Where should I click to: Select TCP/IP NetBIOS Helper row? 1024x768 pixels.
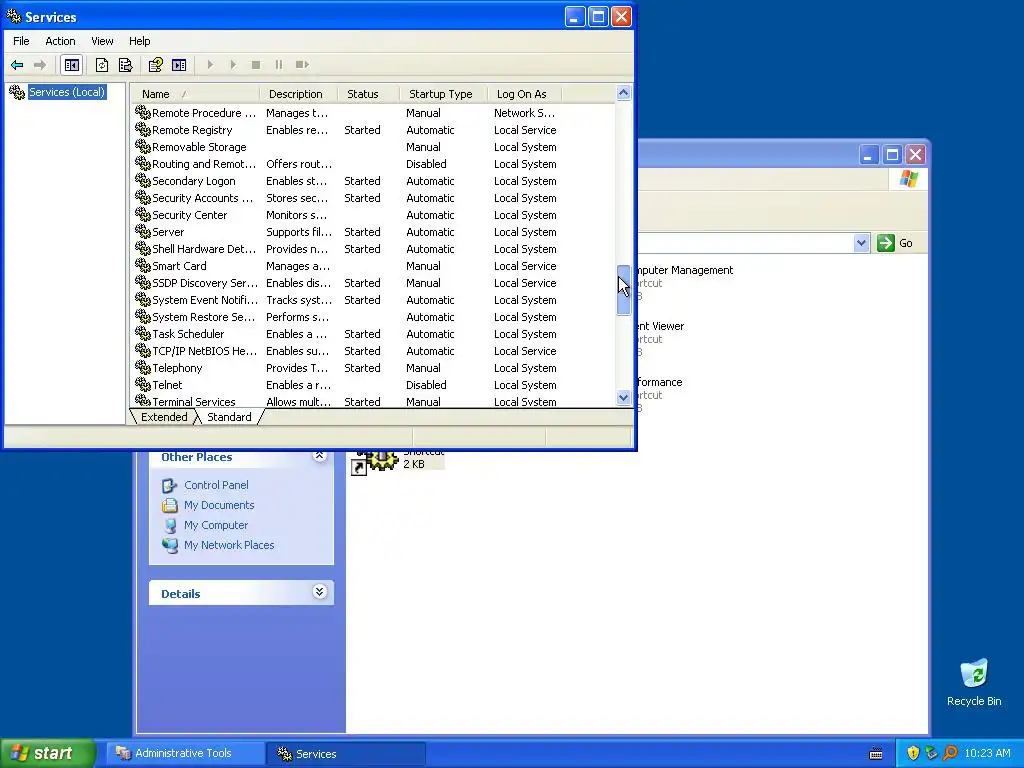tap(204, 351)
